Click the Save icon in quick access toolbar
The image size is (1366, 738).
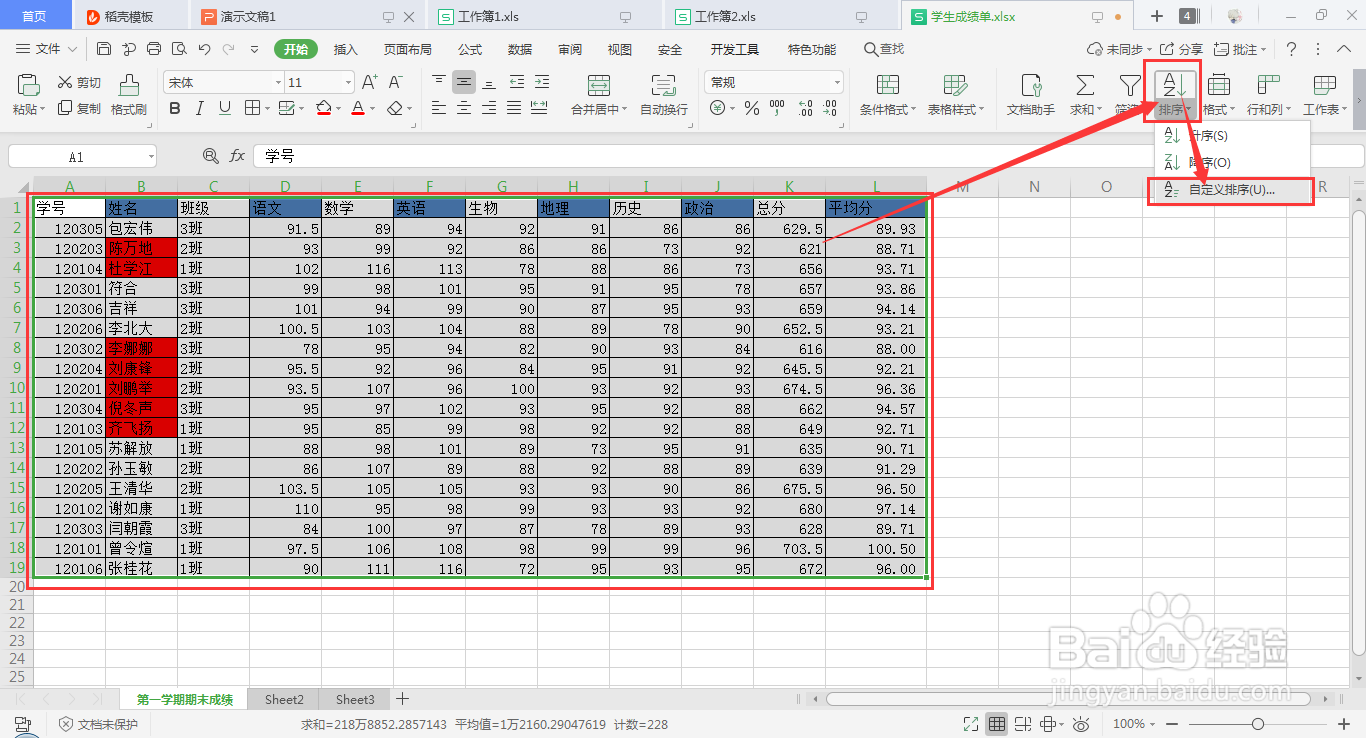(x=104, y=49)
